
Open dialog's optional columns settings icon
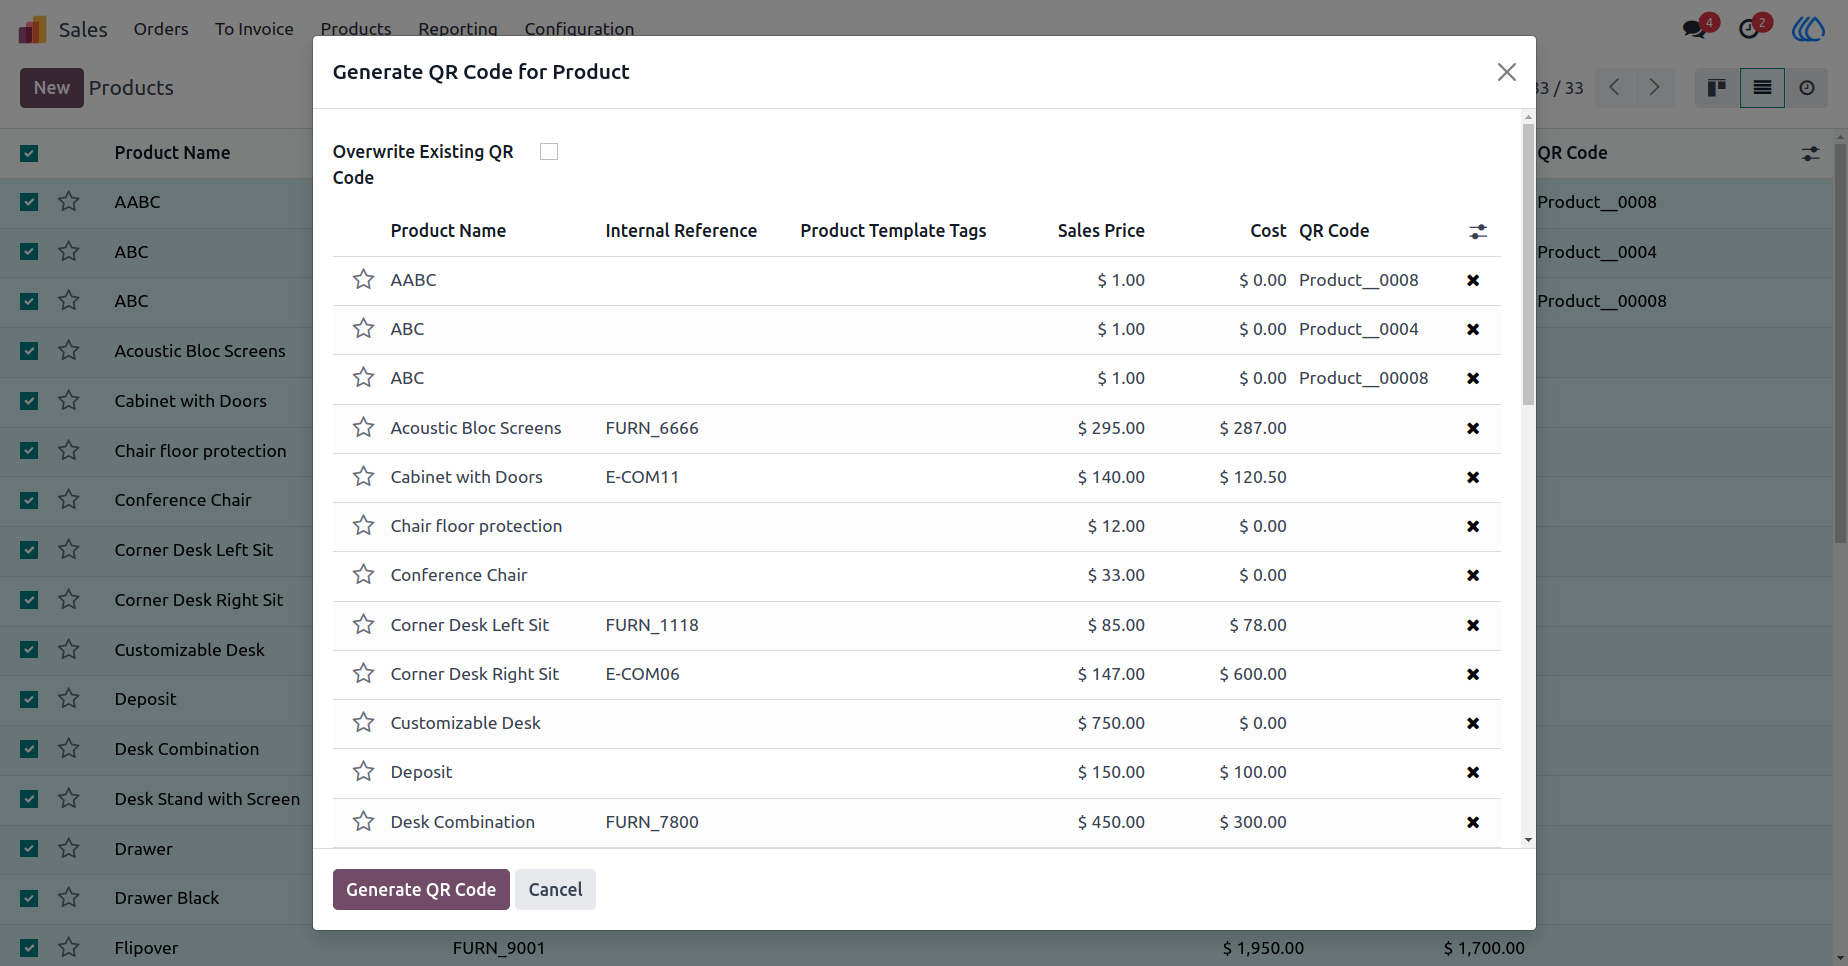coord(1478,232)
